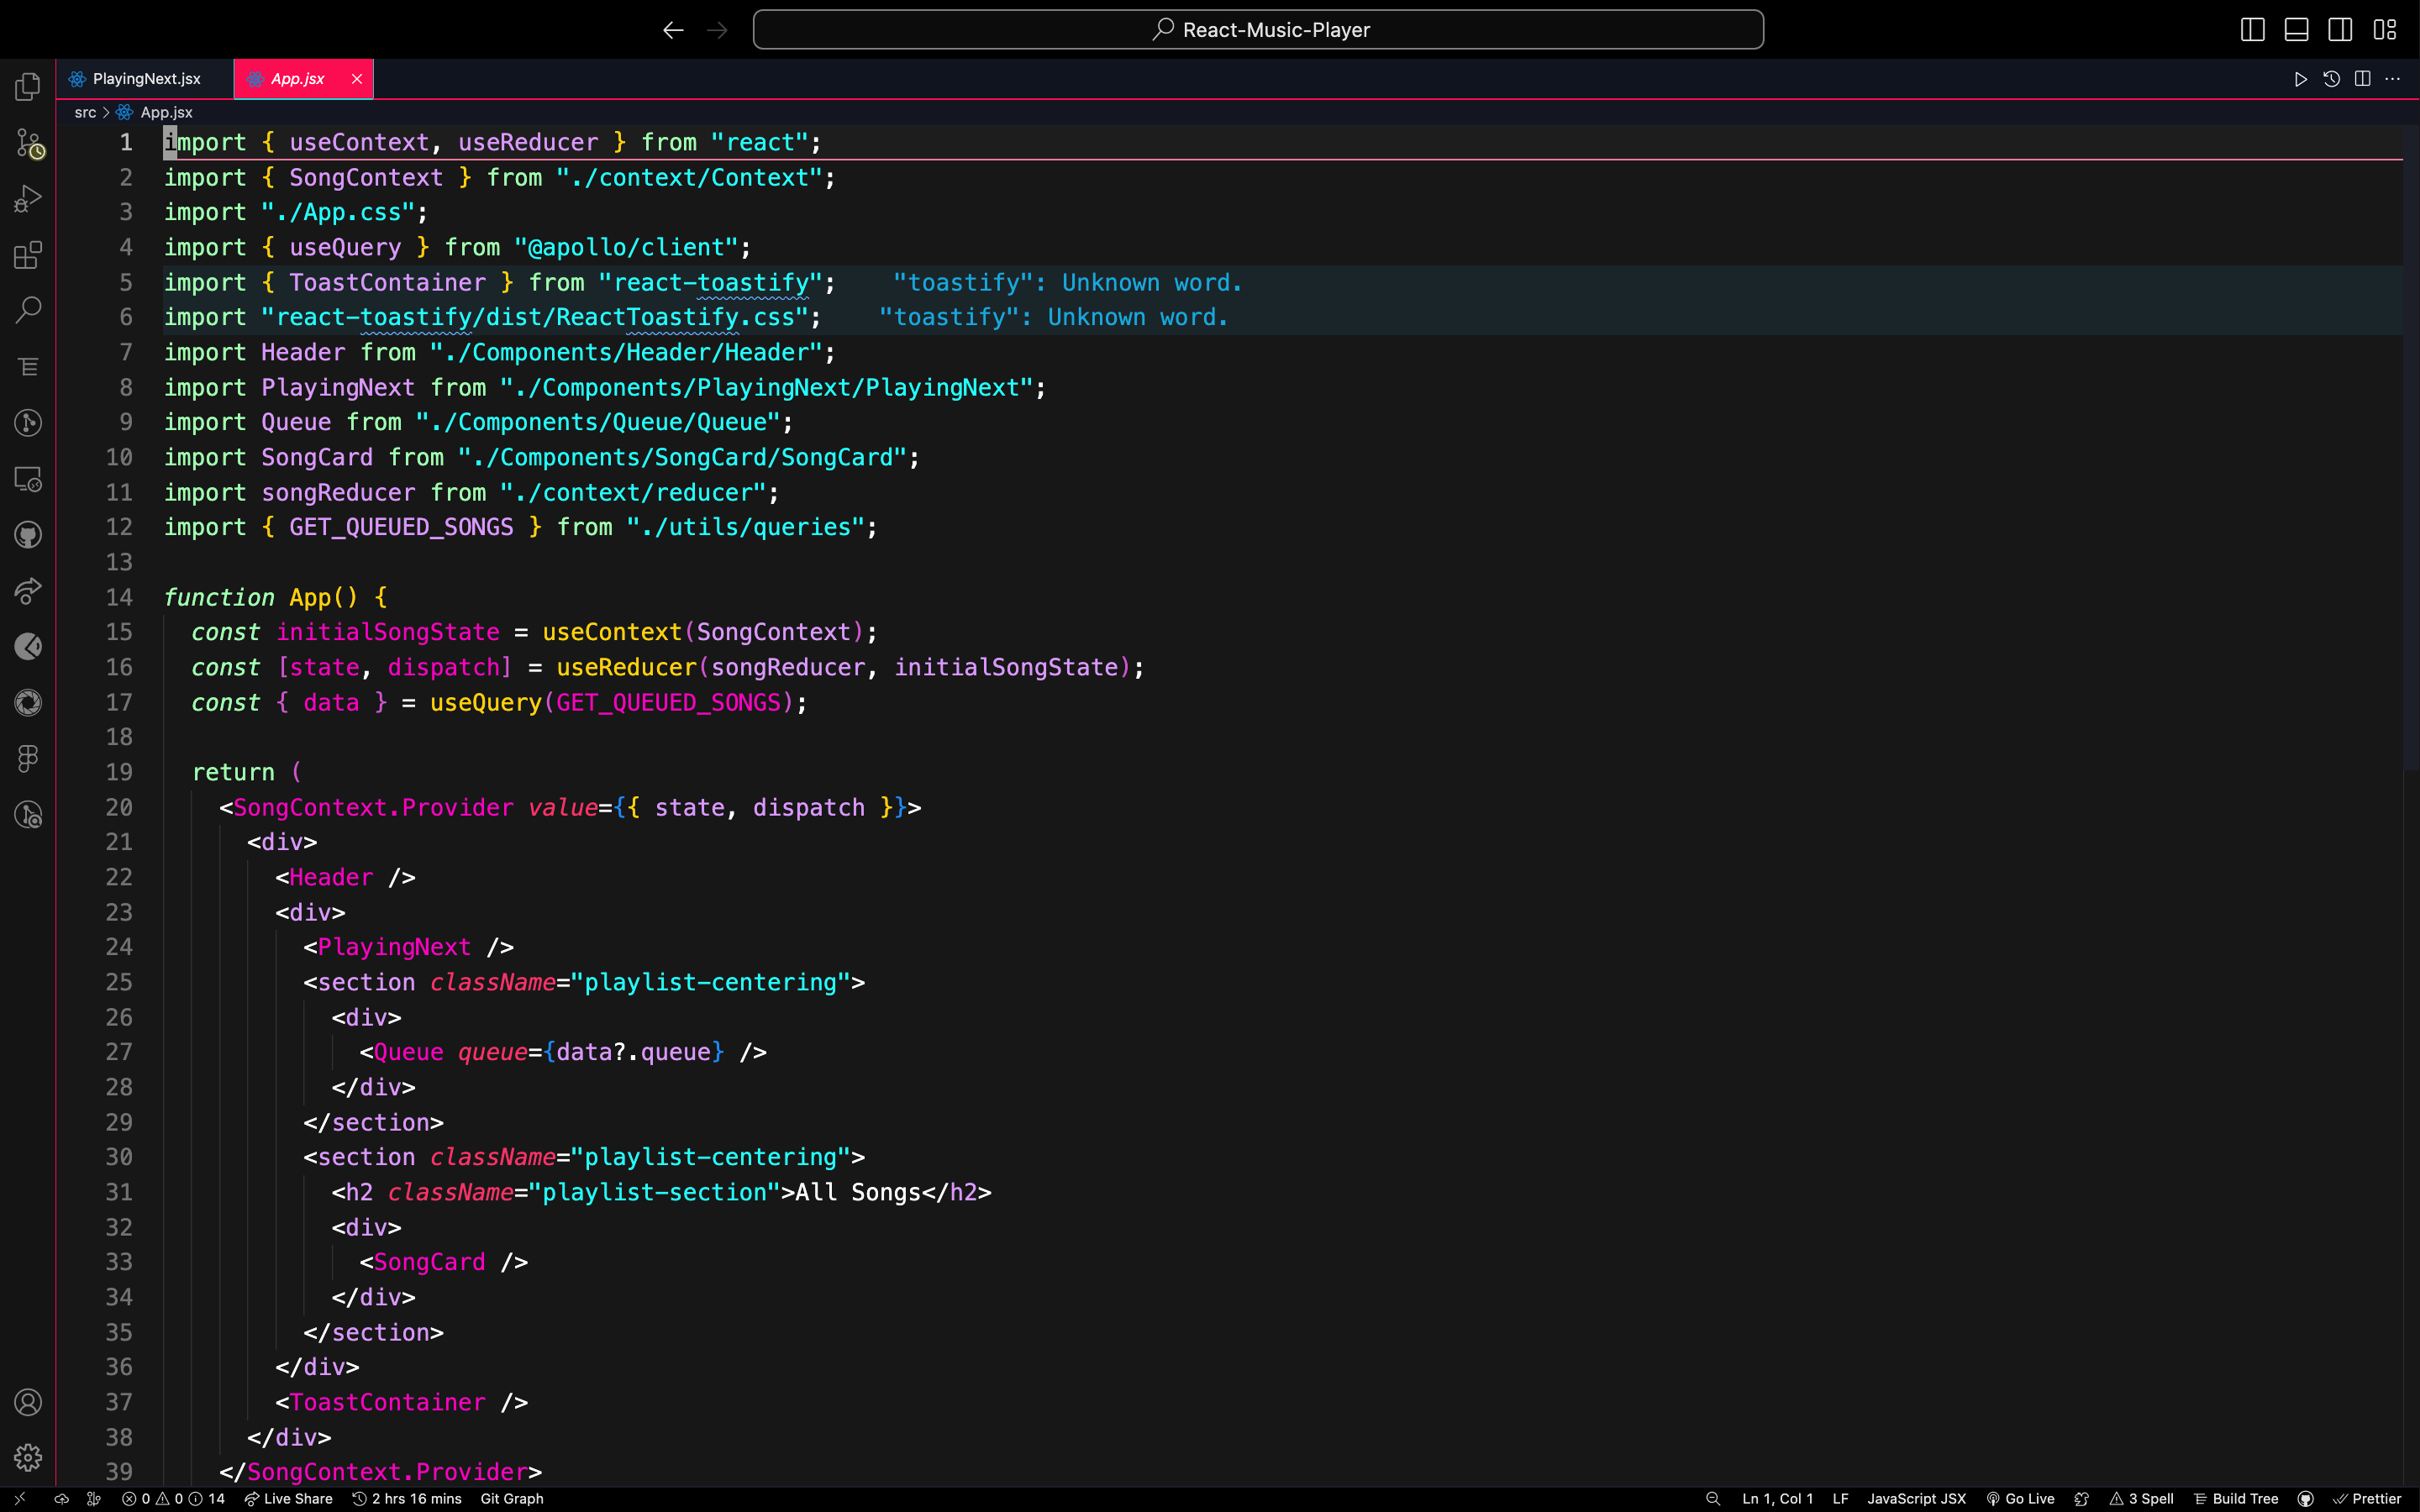Click the React-Music-Player command center search
The image size is (2420, 1512).
click(x=1258, y=30)
